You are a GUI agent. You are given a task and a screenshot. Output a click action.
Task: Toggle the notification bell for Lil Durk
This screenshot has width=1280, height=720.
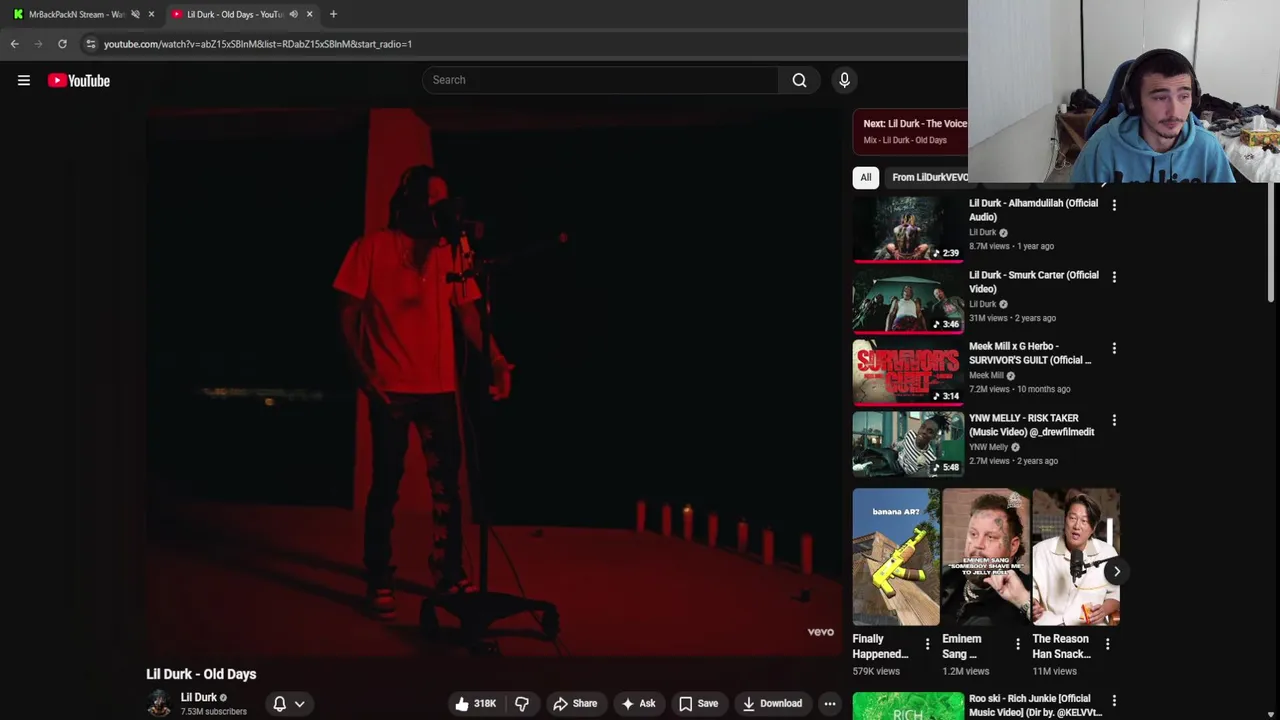tap(279, 704)
